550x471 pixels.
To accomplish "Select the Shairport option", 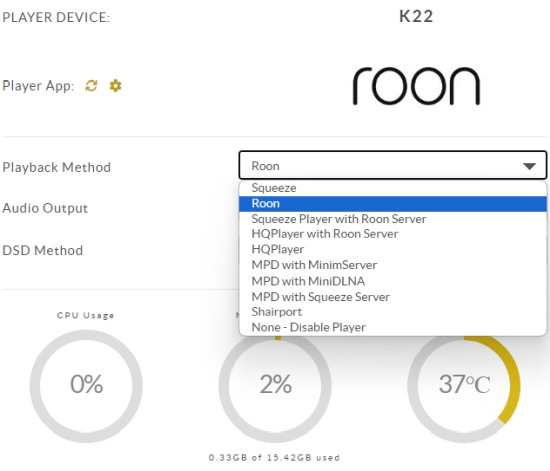I will (x=393, y=312).
